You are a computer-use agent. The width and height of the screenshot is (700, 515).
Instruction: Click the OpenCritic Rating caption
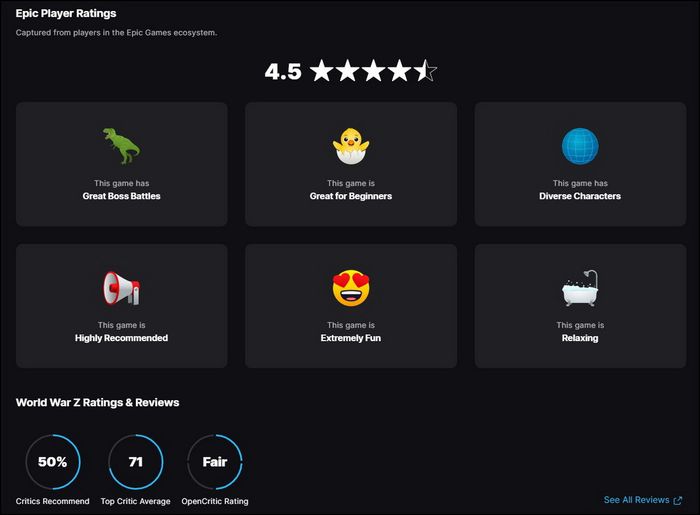[x=215, y=501]
